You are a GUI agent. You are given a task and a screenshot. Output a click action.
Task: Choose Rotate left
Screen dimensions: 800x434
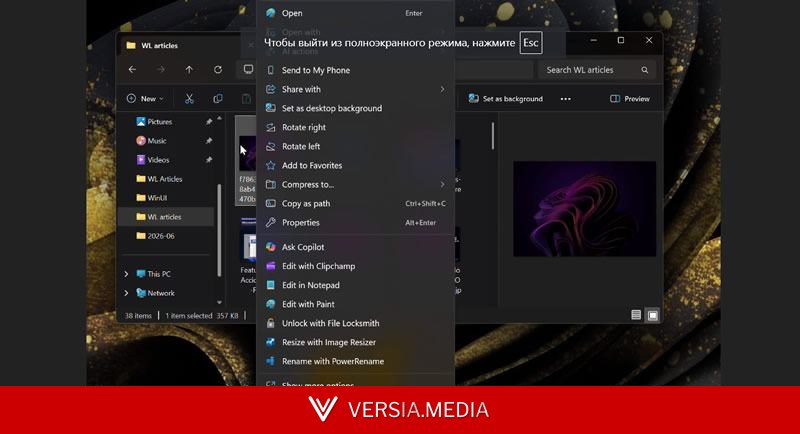[x=355, y=146]
